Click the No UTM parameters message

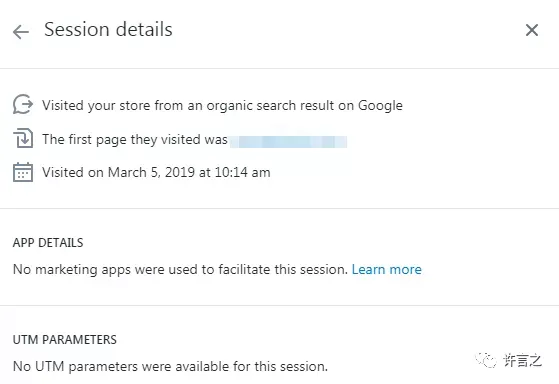170,366
